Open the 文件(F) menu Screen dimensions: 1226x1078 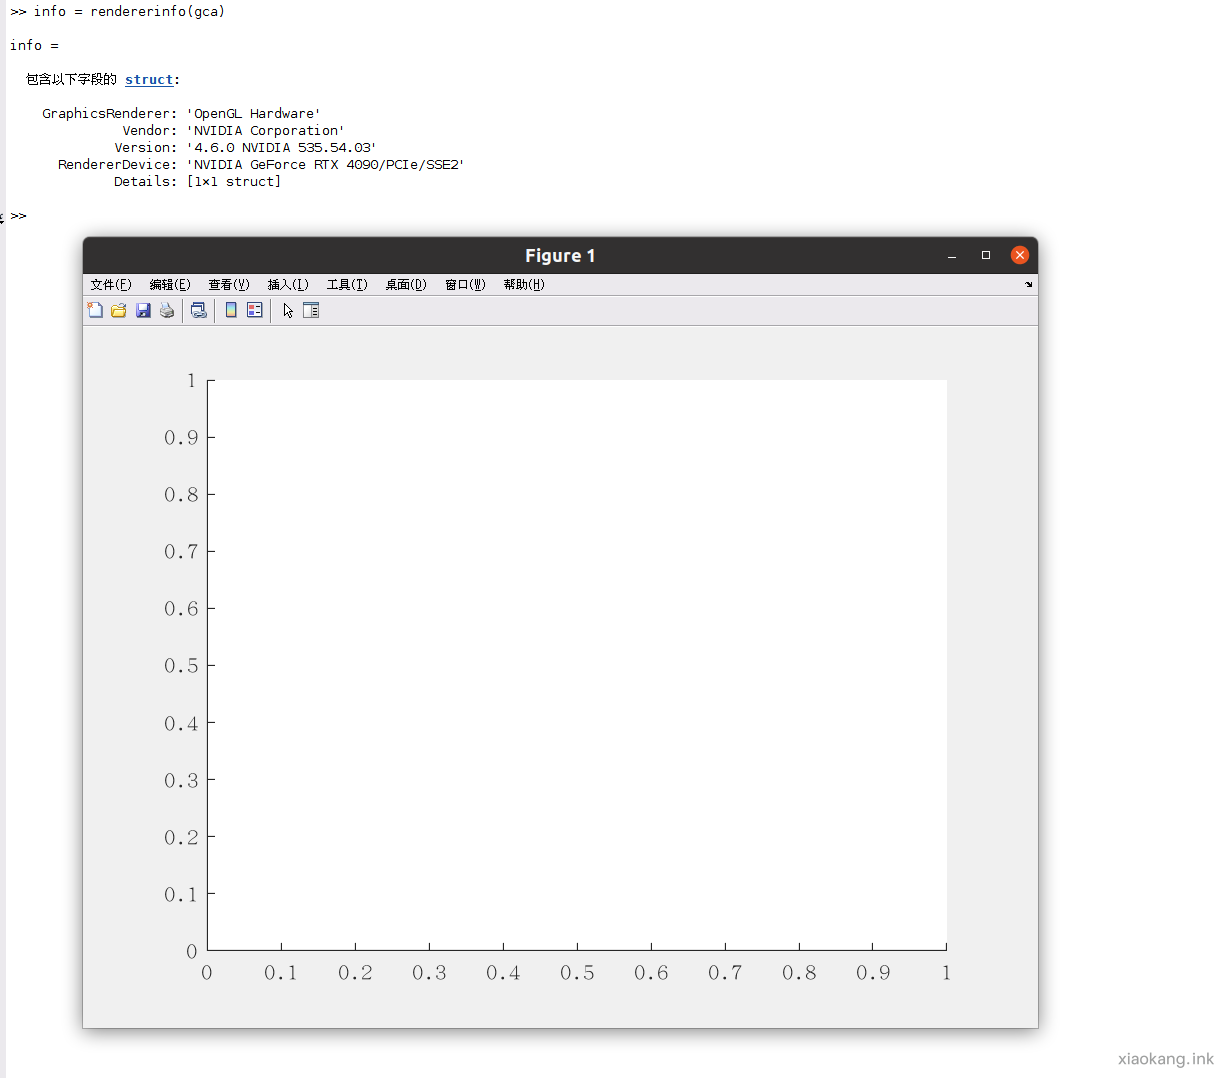pyautogui.click(x=111, y=284)
